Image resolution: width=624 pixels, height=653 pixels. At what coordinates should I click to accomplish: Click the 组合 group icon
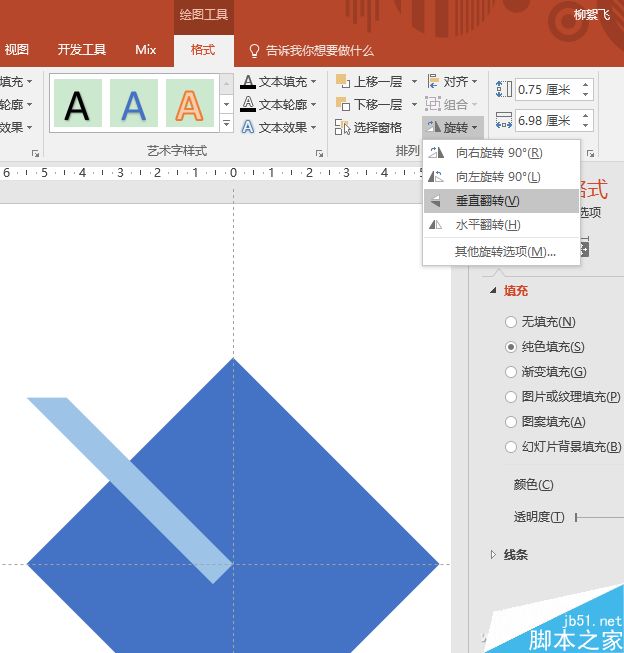(x=433, y=104)
